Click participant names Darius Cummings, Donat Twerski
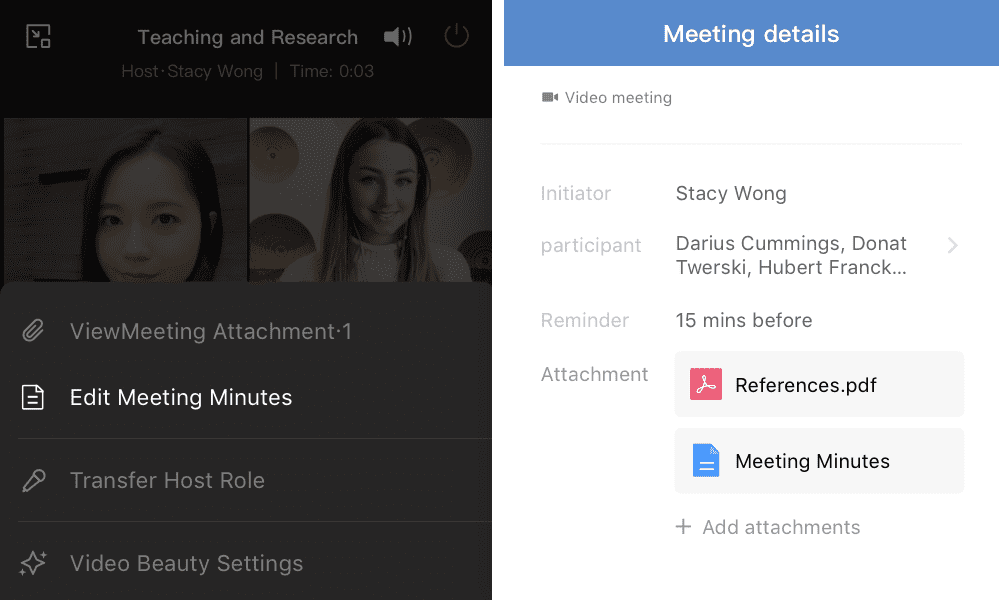999x600 pixels. 791,255
